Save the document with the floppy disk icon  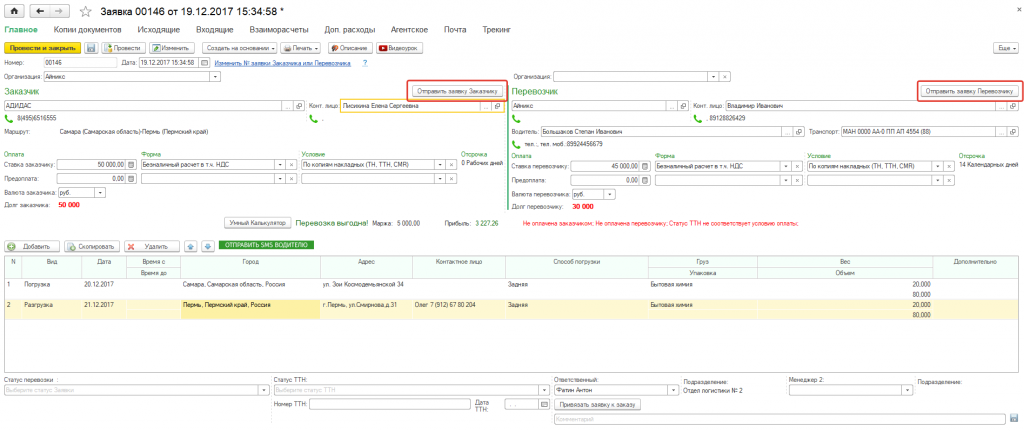91,48
